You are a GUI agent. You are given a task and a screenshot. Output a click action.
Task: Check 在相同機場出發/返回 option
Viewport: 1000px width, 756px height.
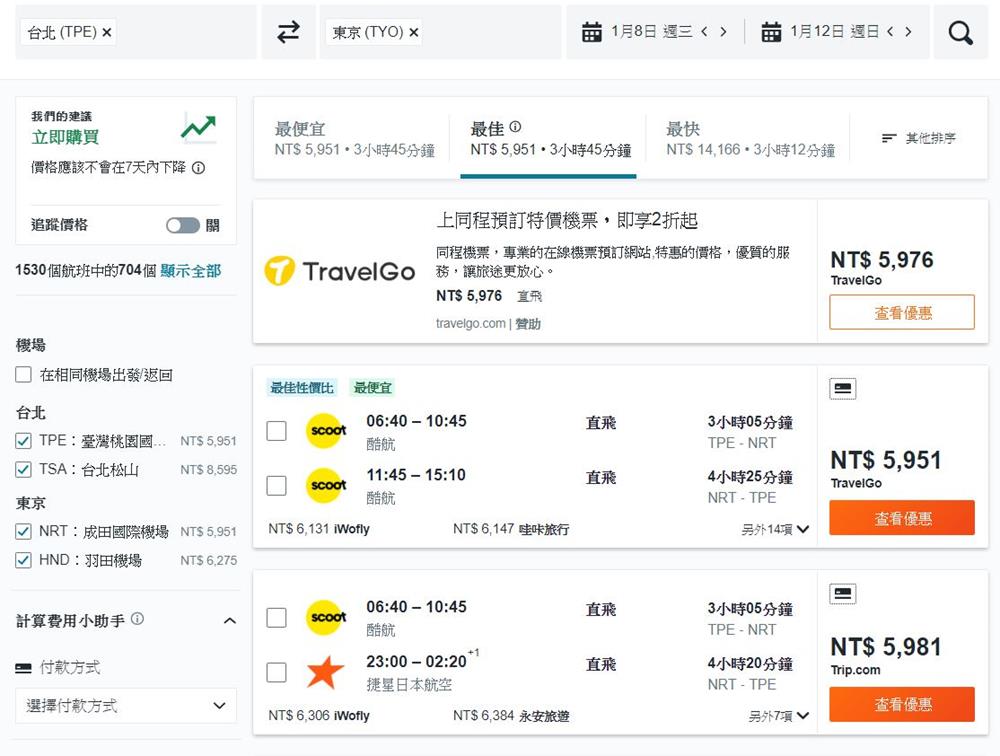(24, 375)
